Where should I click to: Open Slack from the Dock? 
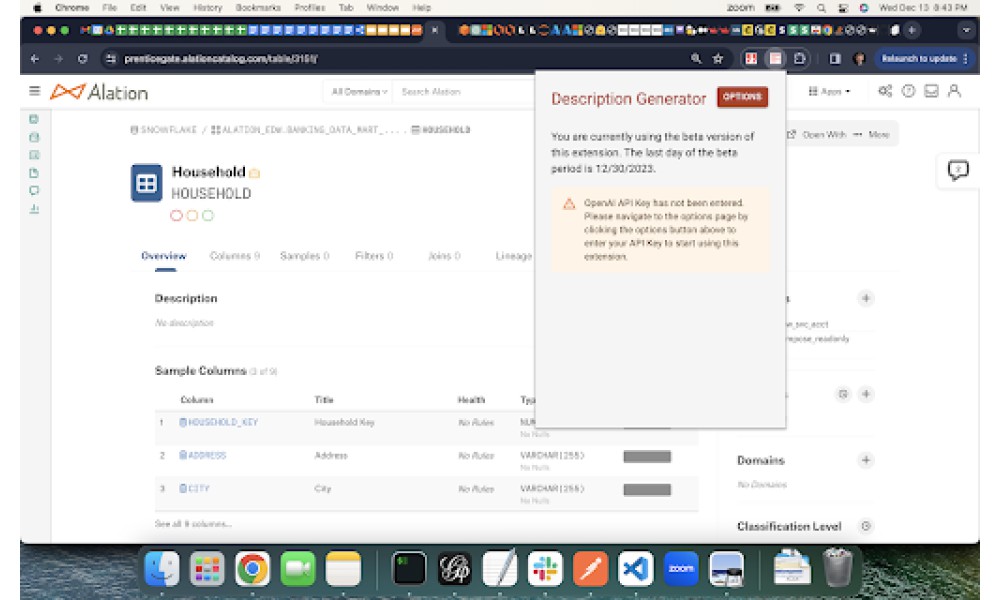point(545,569)
